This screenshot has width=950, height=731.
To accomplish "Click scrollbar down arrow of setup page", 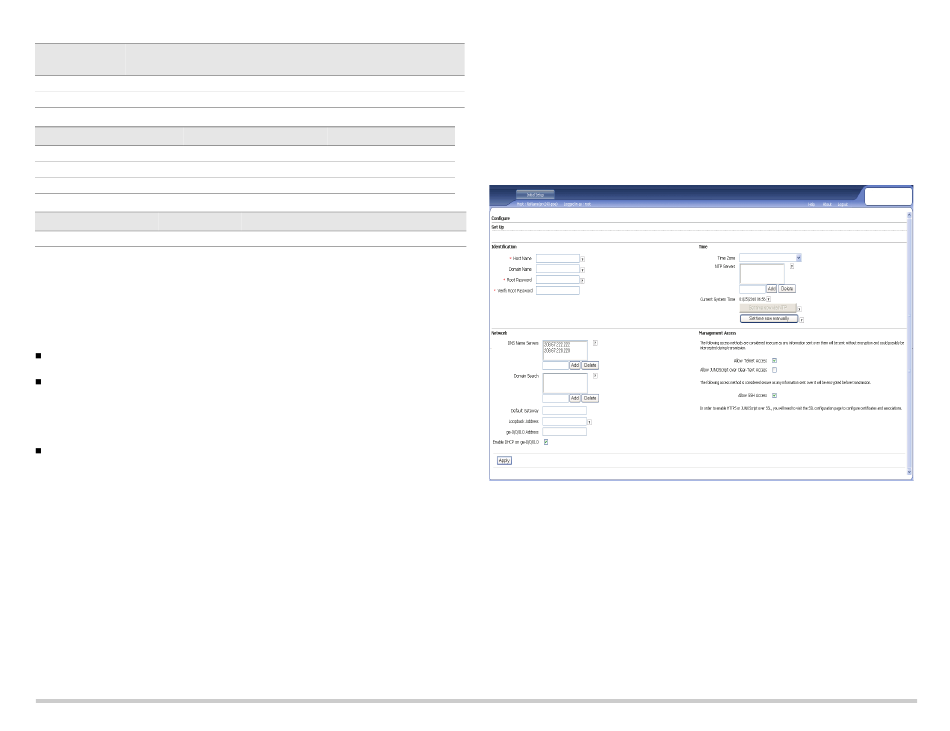I will (909, 472).
